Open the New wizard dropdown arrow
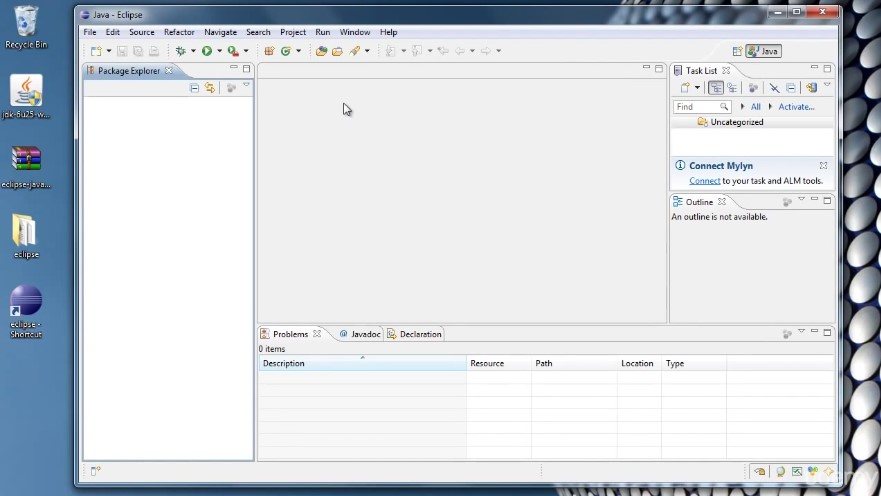This screenshot has width=881, height=496. click(108, 51)
